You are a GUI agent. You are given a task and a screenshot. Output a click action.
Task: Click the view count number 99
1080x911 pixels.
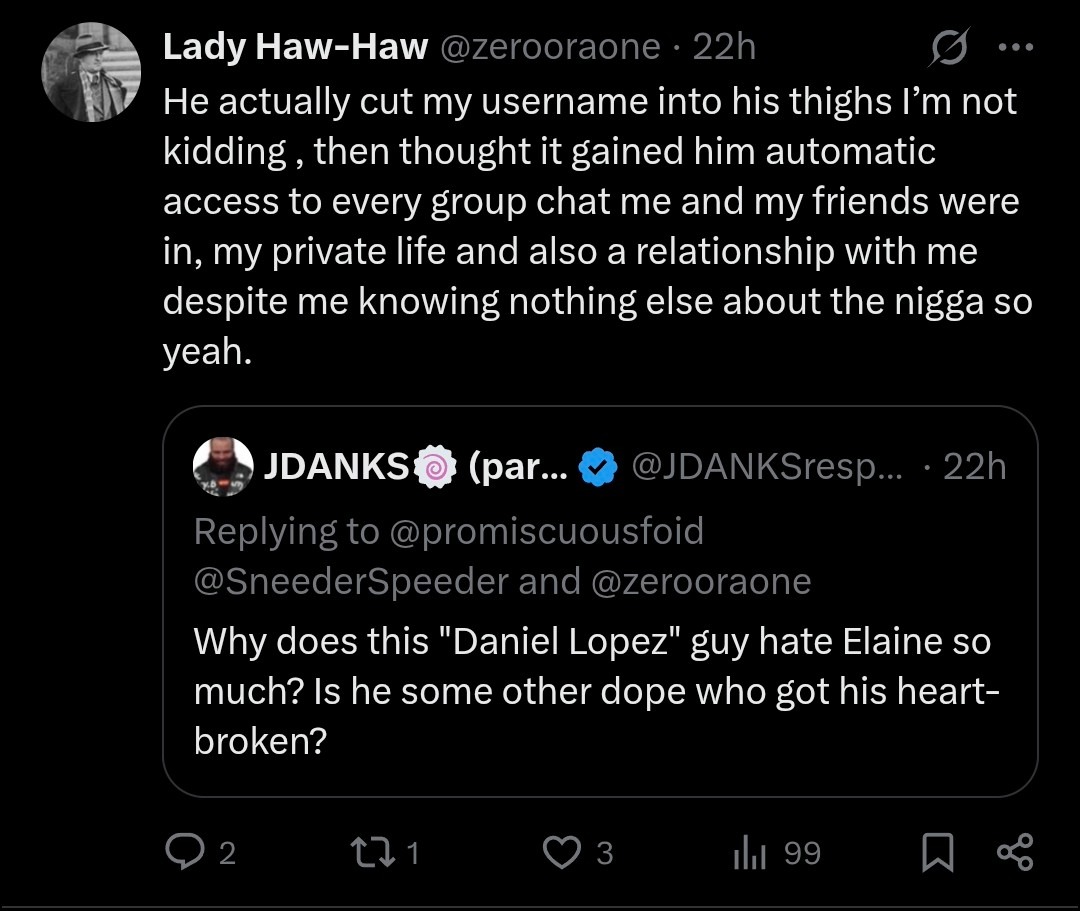[x=802, y=853]
